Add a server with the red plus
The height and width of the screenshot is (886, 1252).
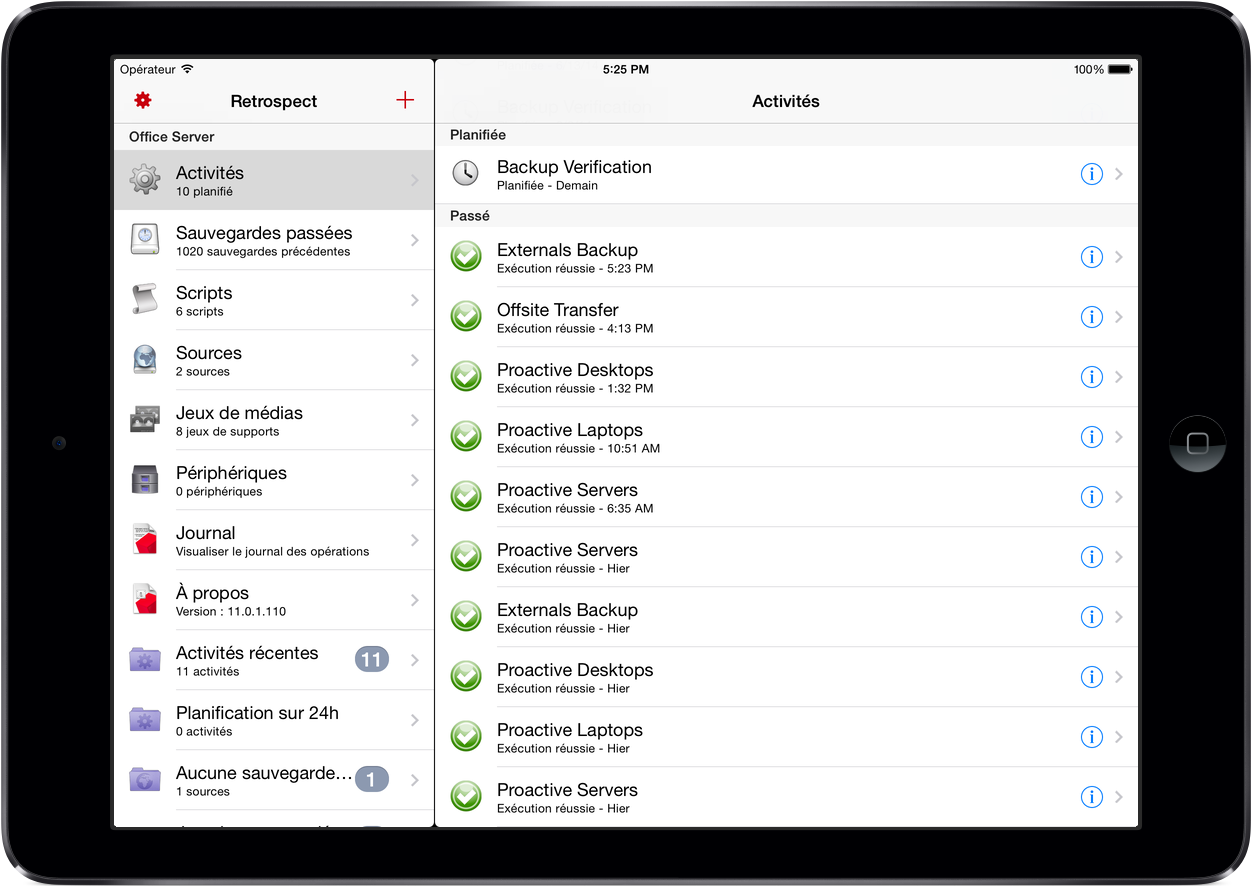(x=405, y=100)
